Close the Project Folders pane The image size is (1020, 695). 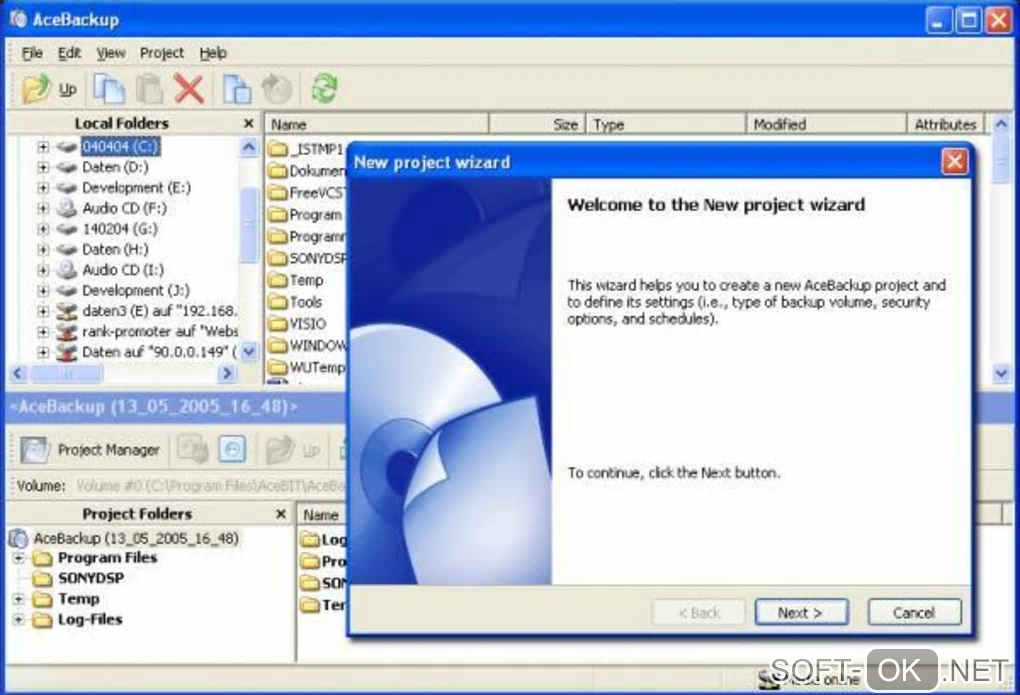point(281,513)
